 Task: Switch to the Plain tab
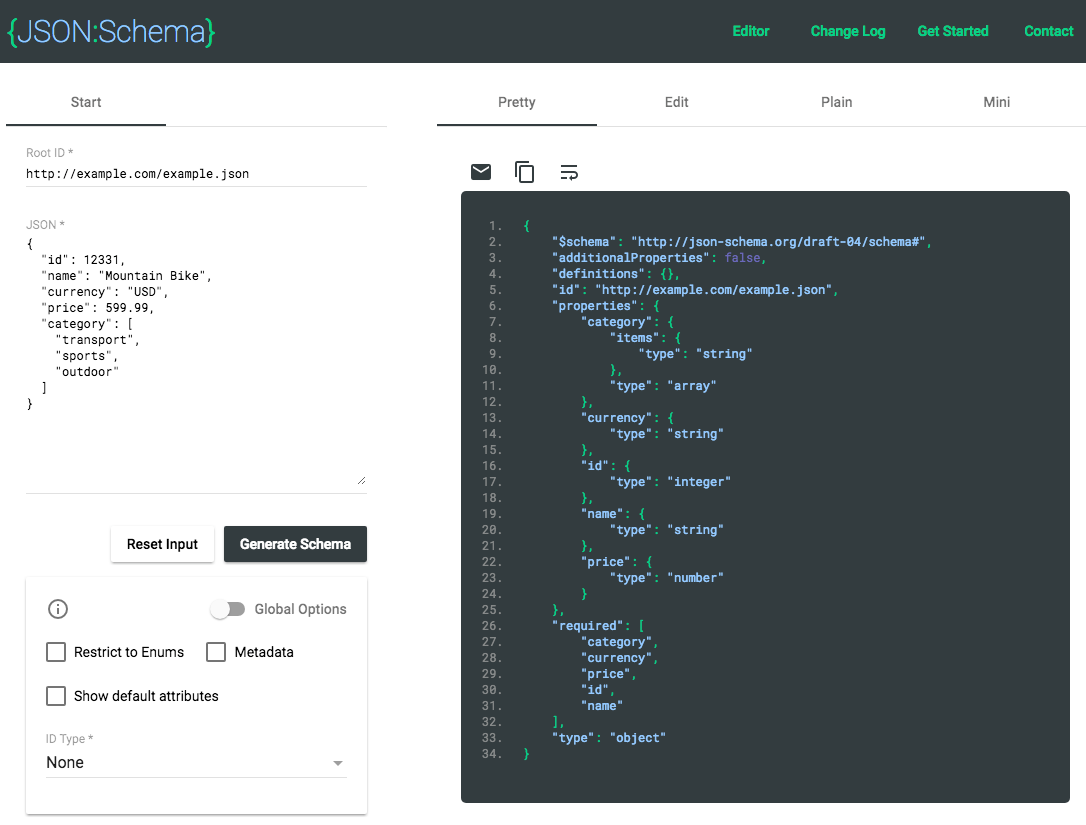click(836, 102)
